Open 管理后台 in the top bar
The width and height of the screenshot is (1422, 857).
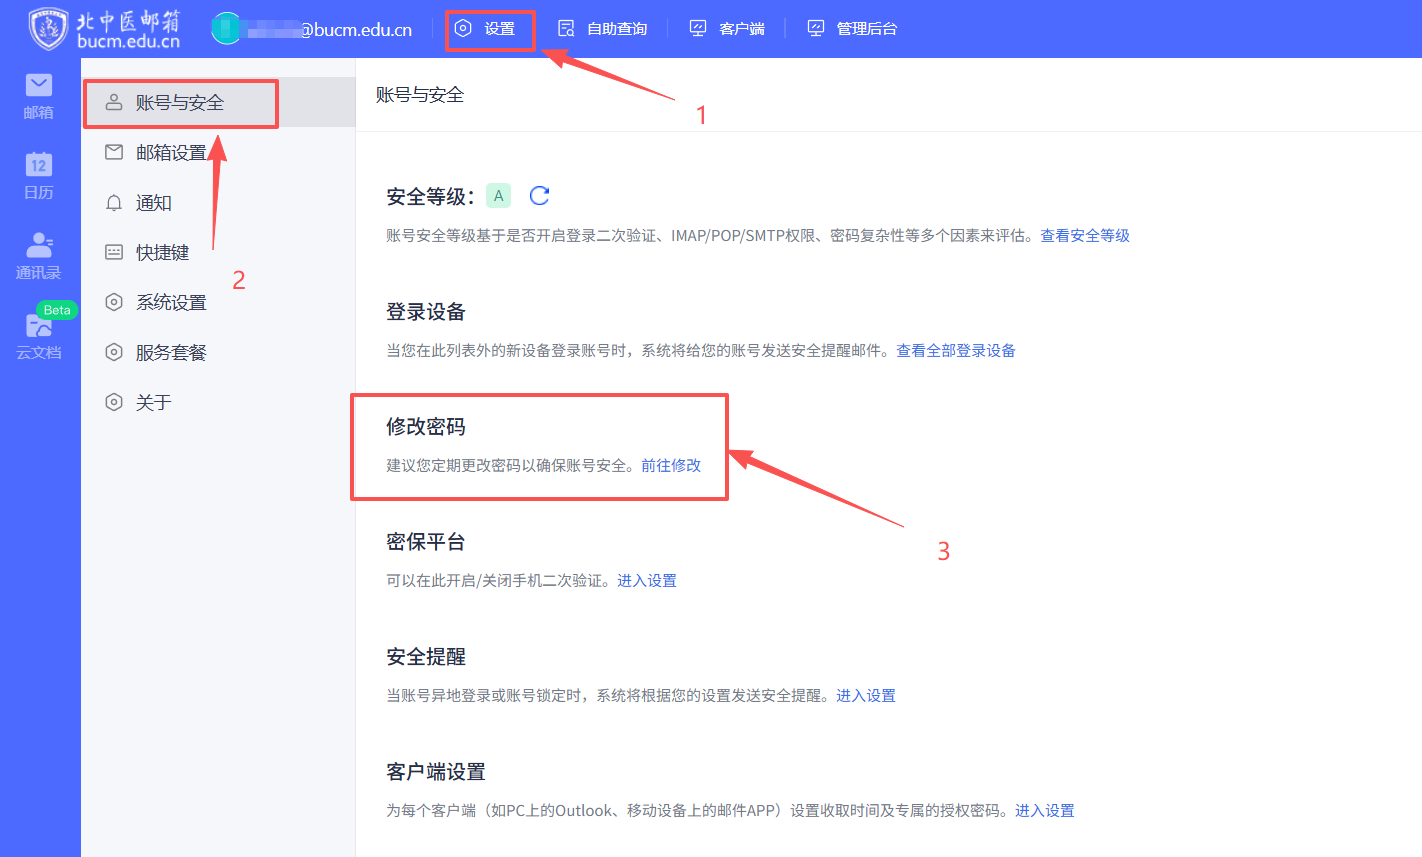(853, 29)
